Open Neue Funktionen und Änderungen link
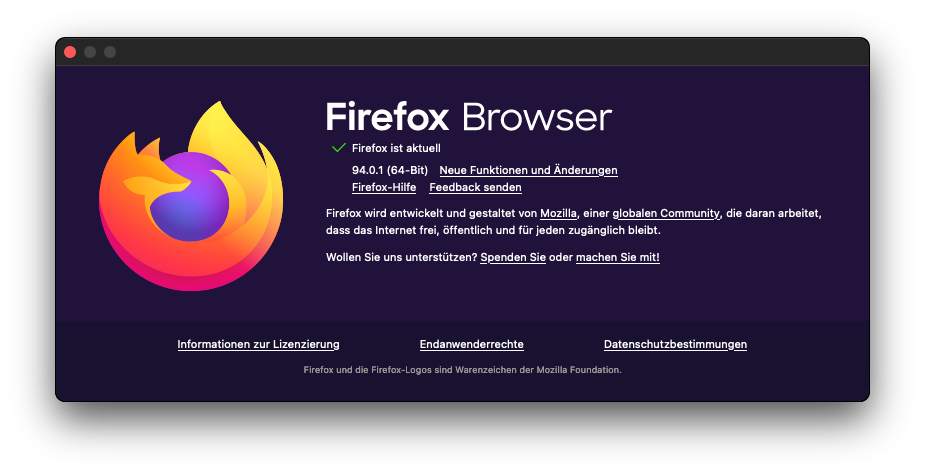Viewport: 925px width, 475px height. pos(528,170)
